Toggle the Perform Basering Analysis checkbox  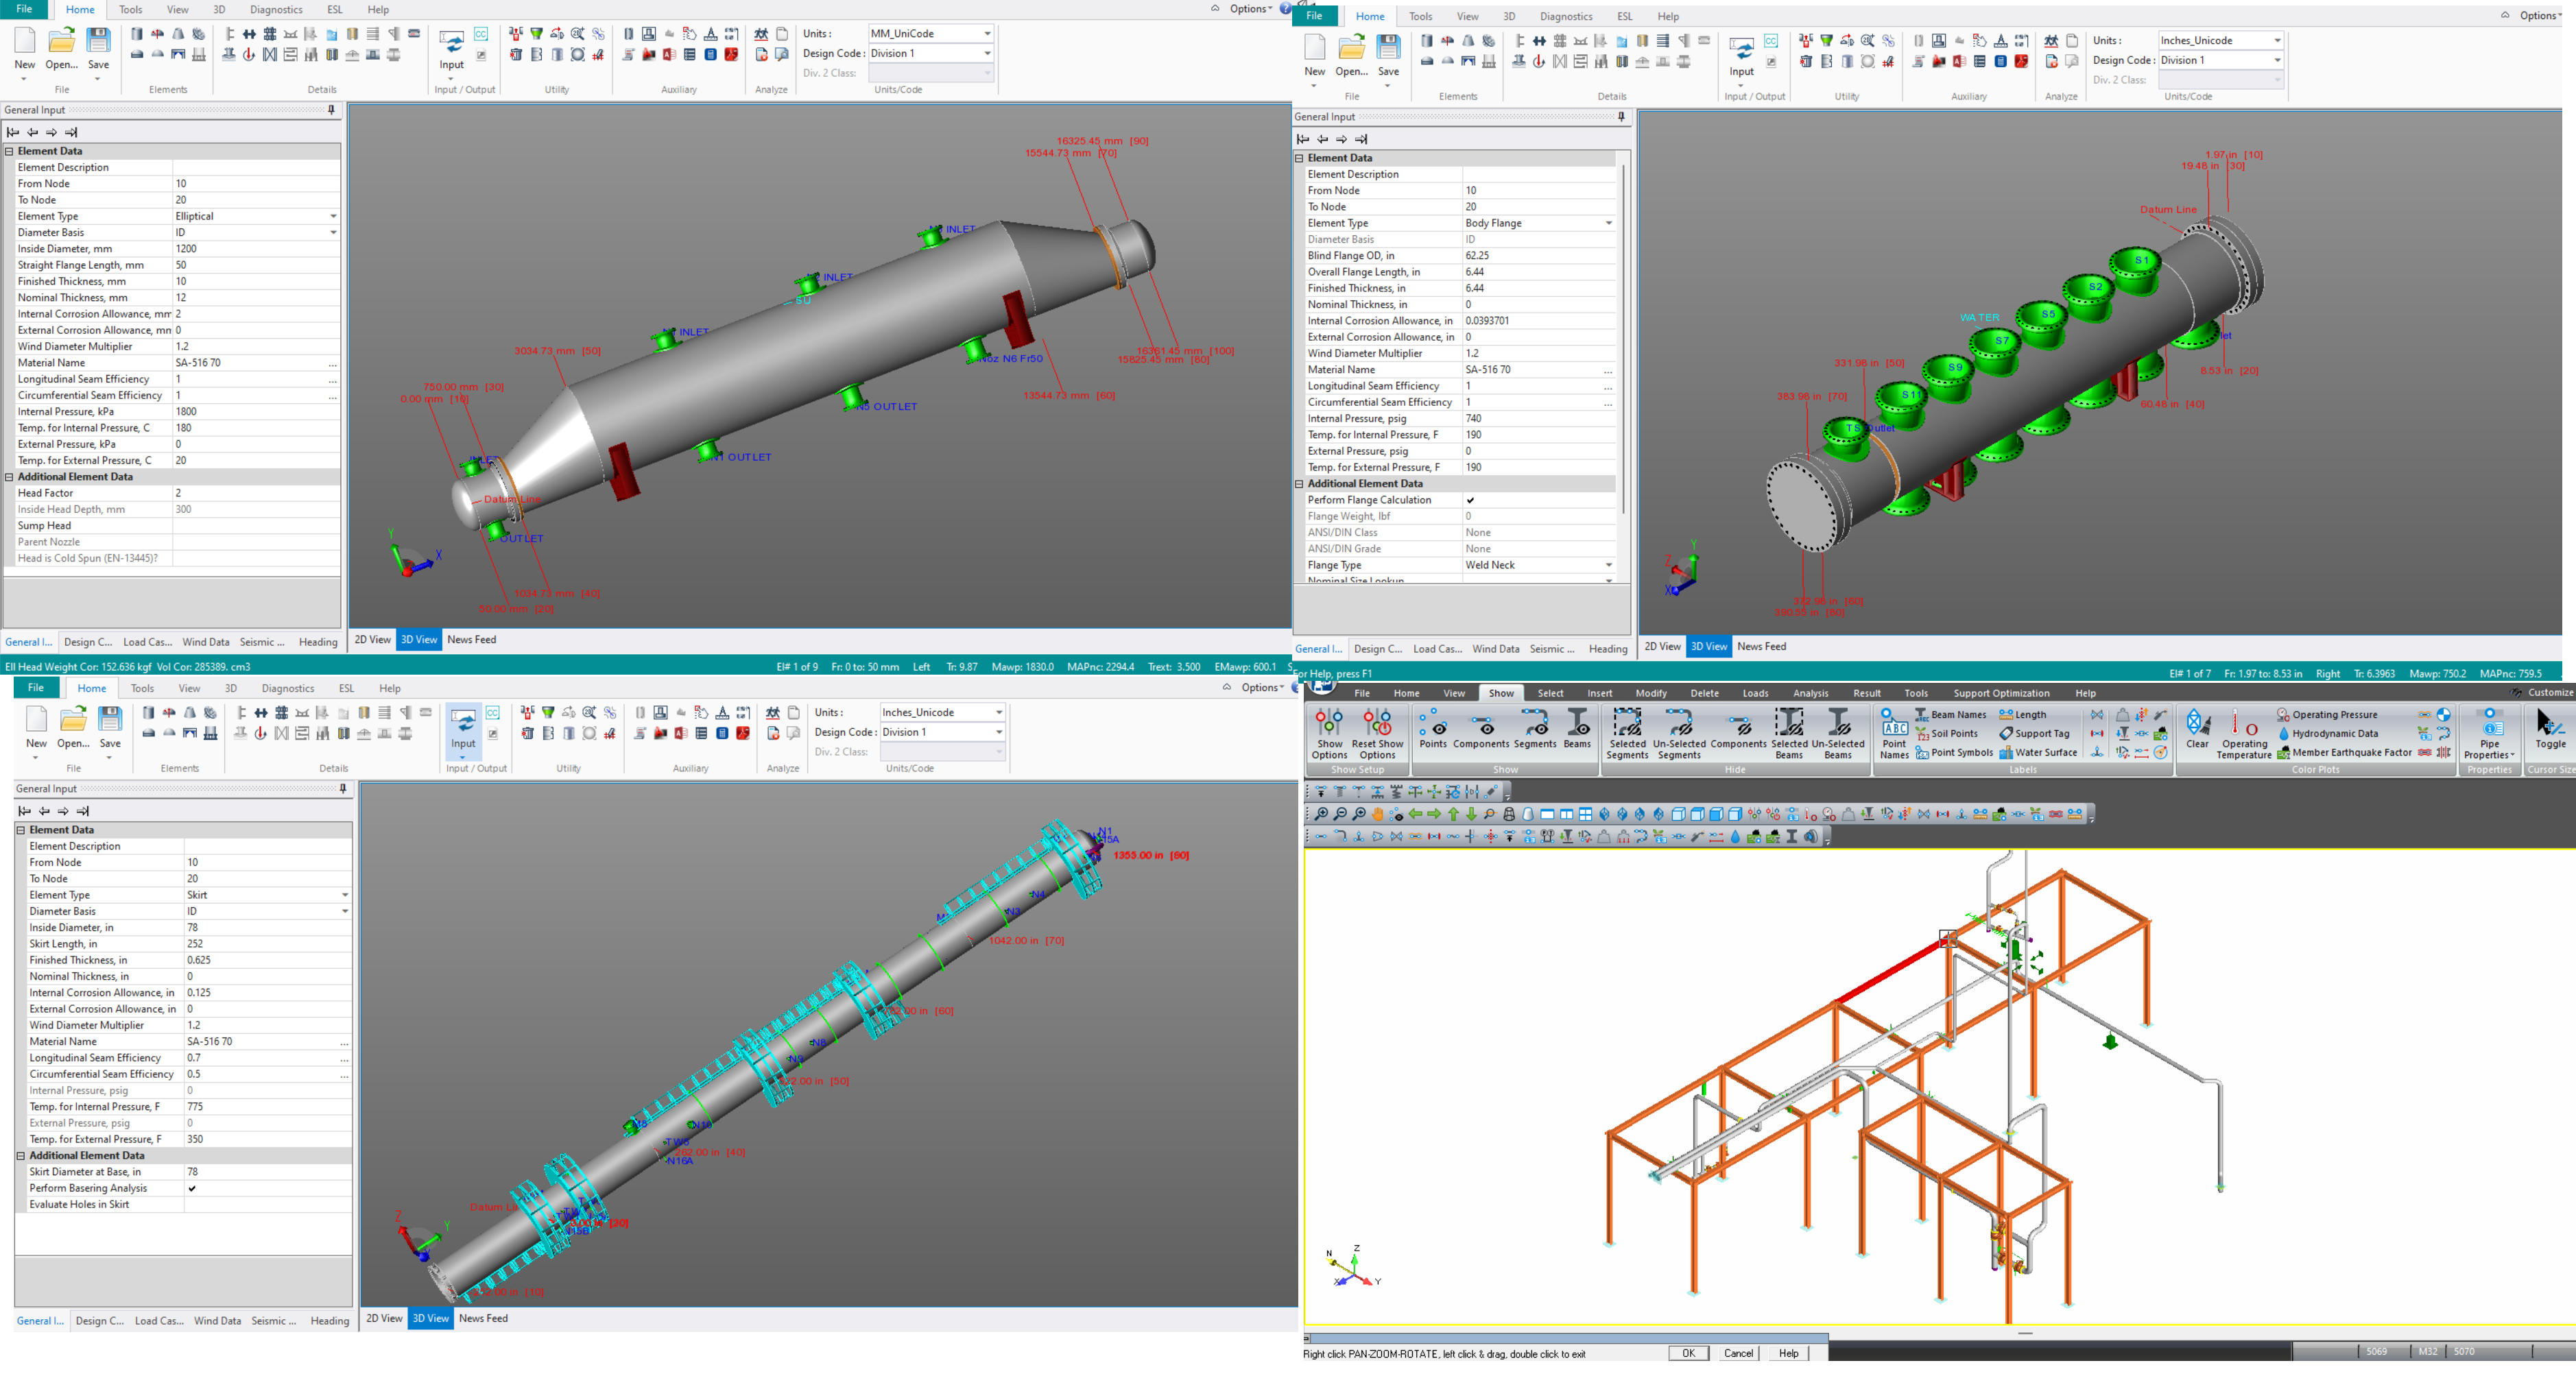pos(191,1188)
